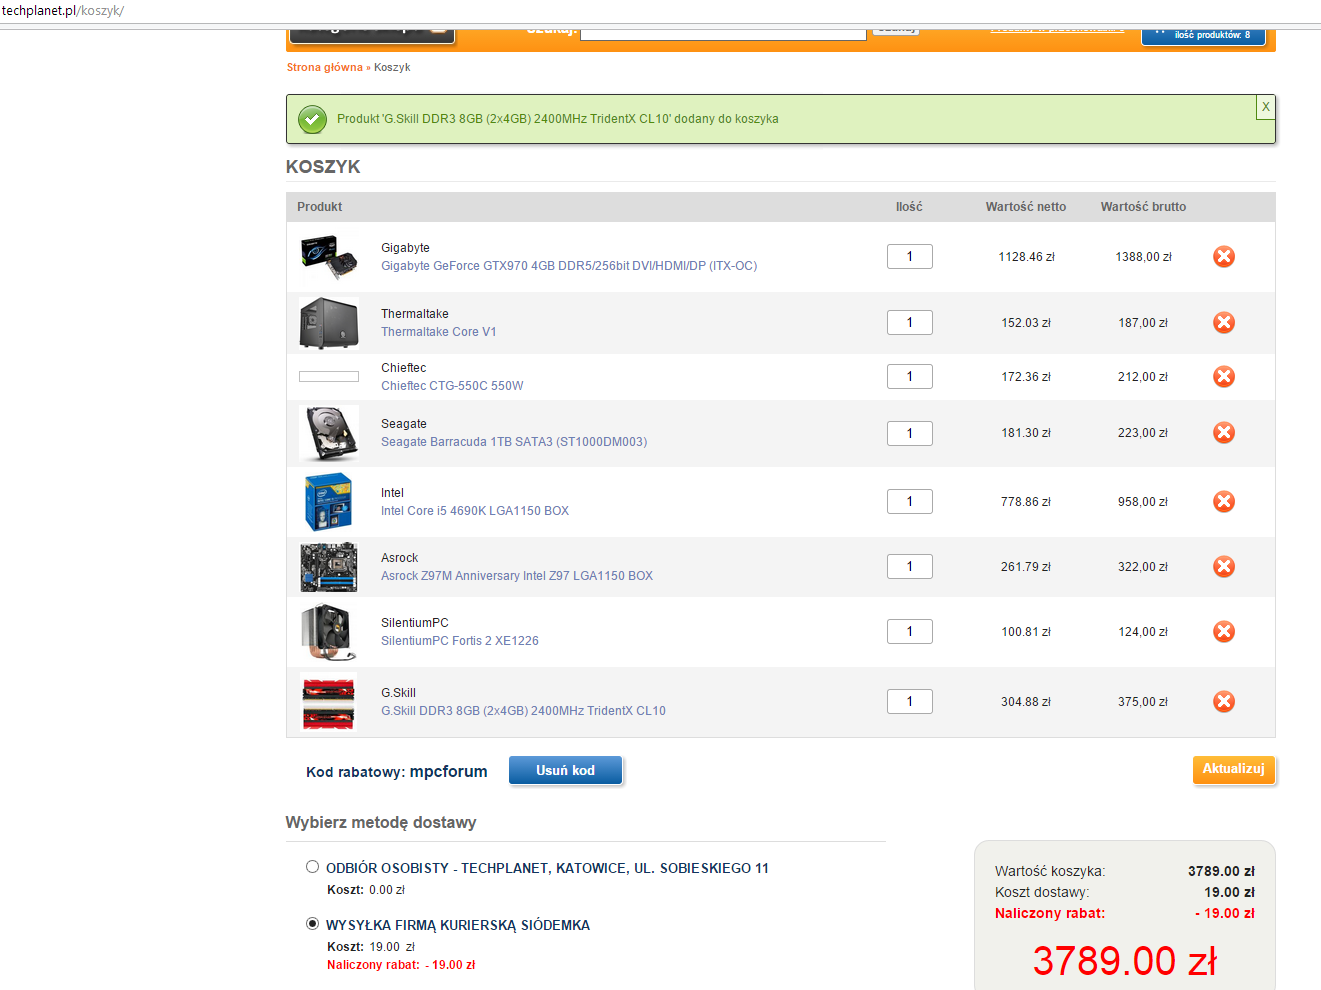1321x990 pixels.
Task: Click the Produkt column header
Action: [x=320, y=207]
